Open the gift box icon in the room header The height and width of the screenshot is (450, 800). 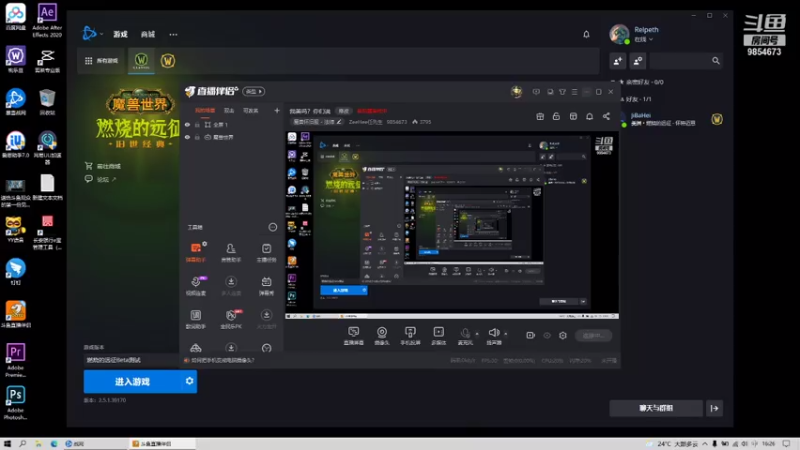(540, 116)
